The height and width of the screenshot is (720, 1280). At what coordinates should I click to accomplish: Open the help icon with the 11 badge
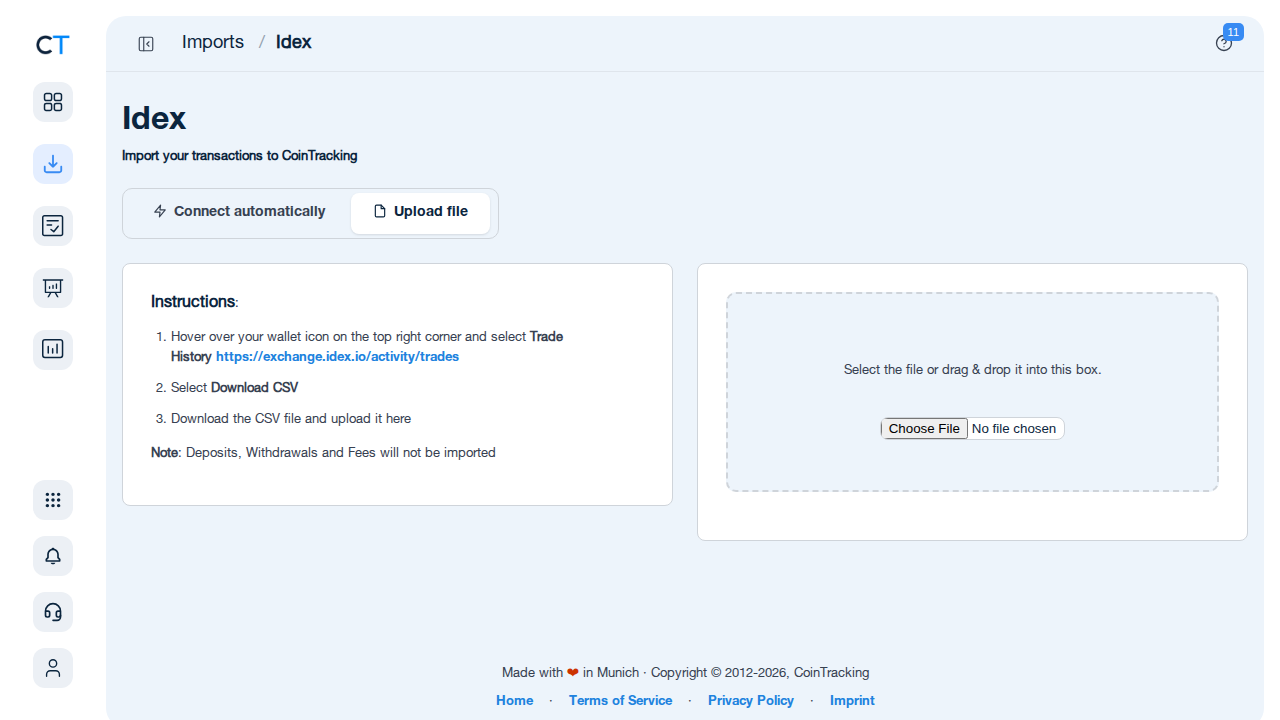click(1224, 43)
